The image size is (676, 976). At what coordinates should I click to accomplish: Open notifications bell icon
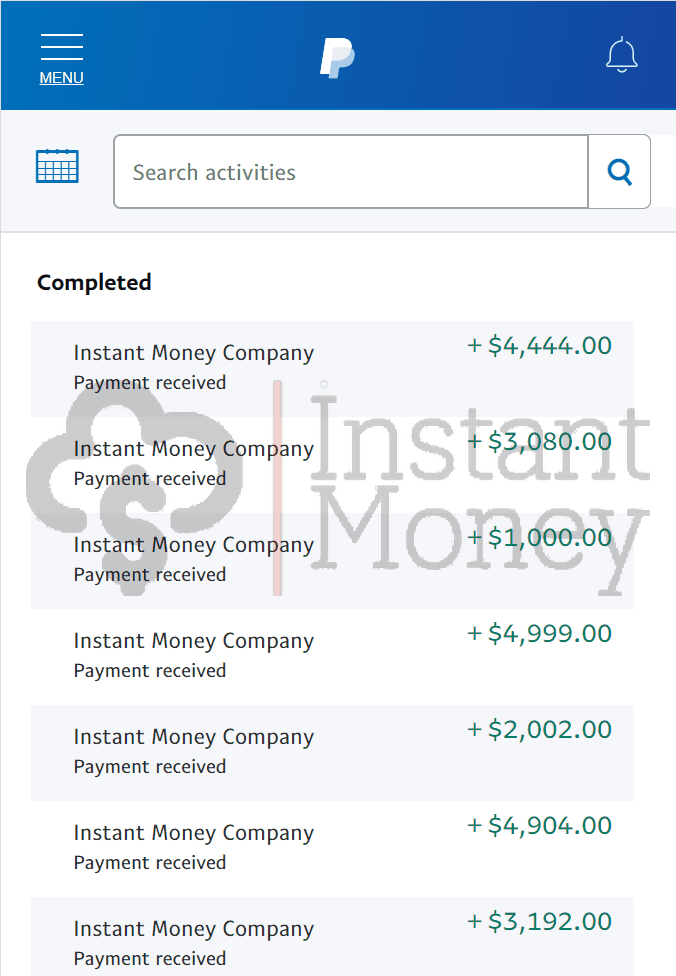click(x=621, y=55)
